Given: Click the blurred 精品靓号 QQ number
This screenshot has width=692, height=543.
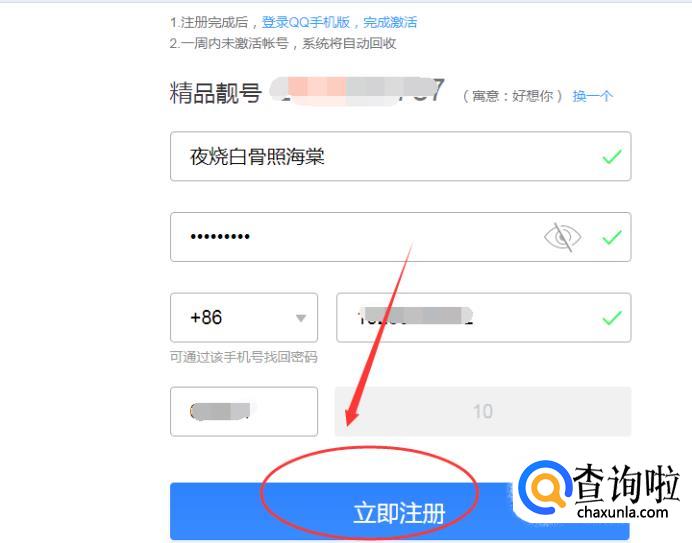Looking at the screenshot, I should coord(357,91).
